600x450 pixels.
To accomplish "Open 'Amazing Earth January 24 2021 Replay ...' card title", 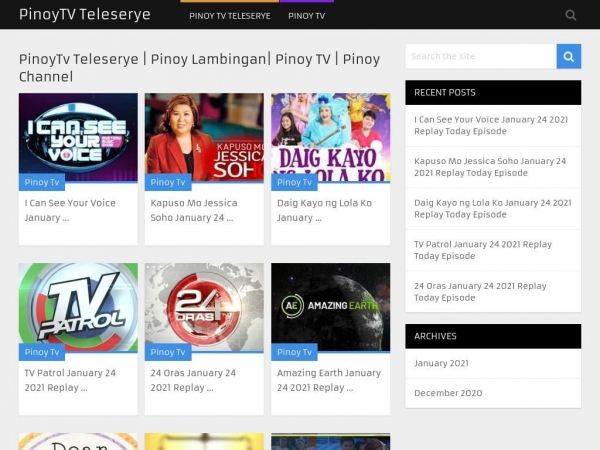I will (329, 380).
